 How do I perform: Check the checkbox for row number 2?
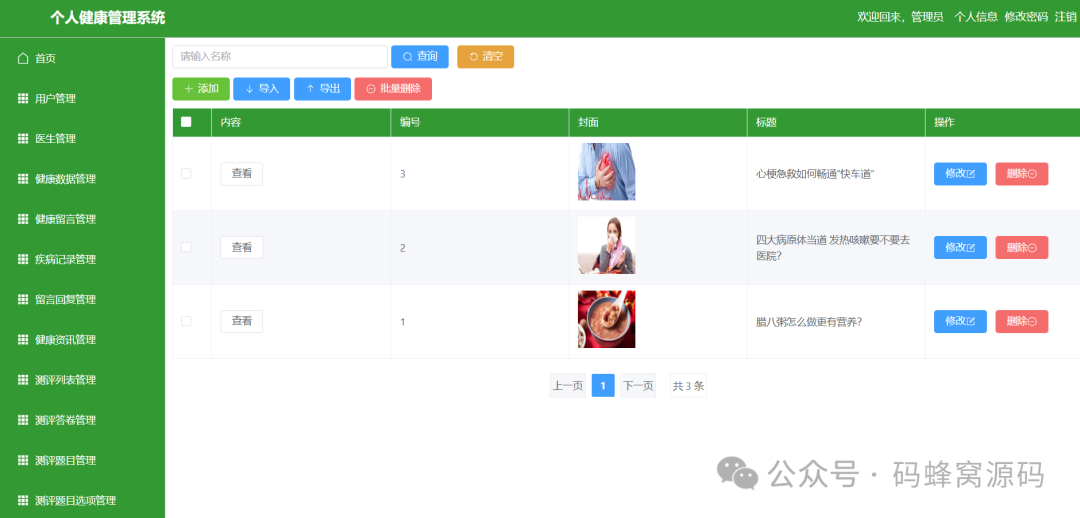[x=186, y=247]
